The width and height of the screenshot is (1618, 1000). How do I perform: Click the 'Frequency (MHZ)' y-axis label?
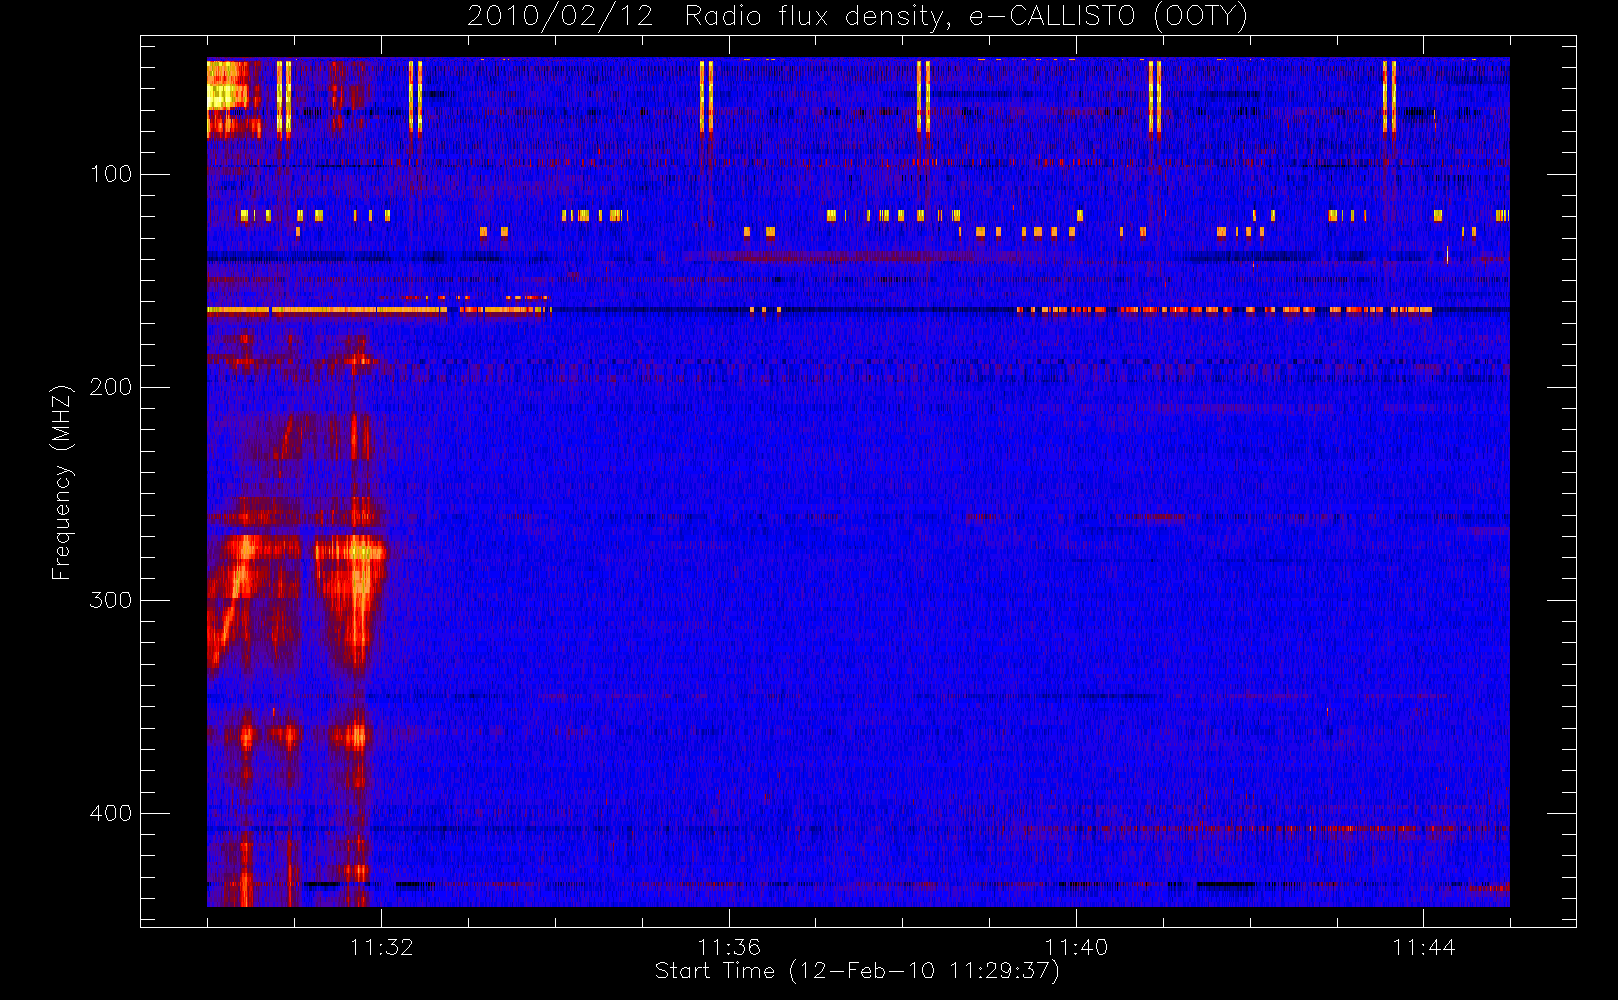[x=62, y=482]
